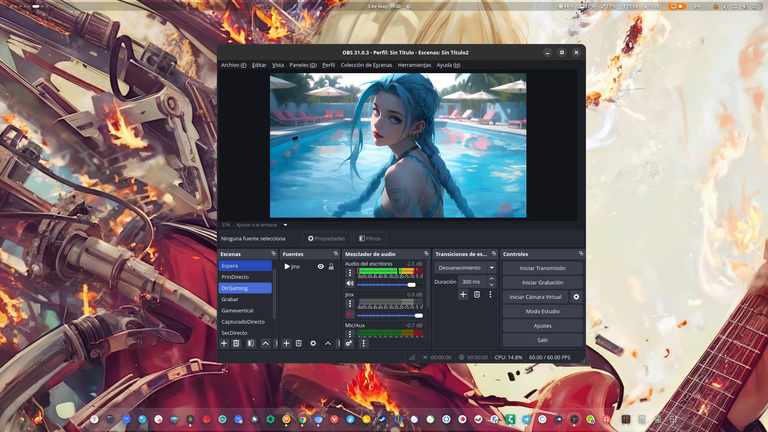Open Ajustes from Controles

(542, 326)
